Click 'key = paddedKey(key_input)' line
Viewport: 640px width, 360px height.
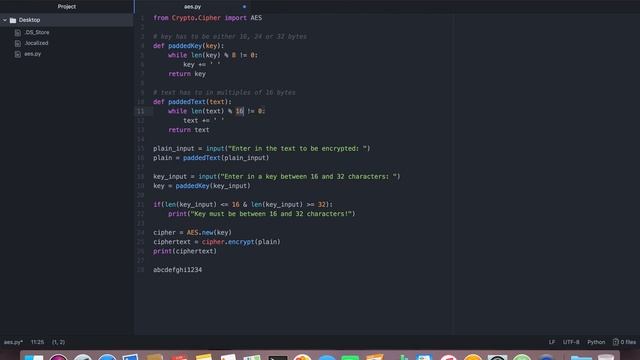point(202,186)
